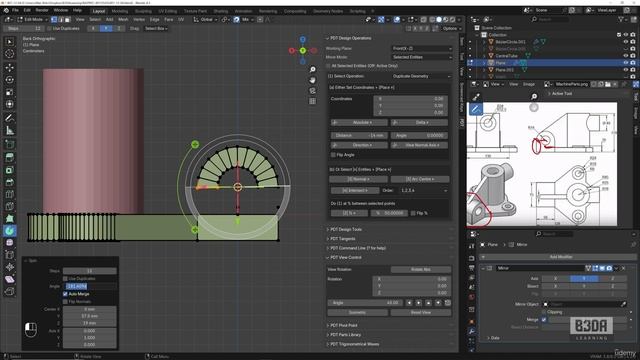Screen dimensions: 640x360
Task: Expand the BezierCircle.001 tree item
Action: tap(484, 42)
